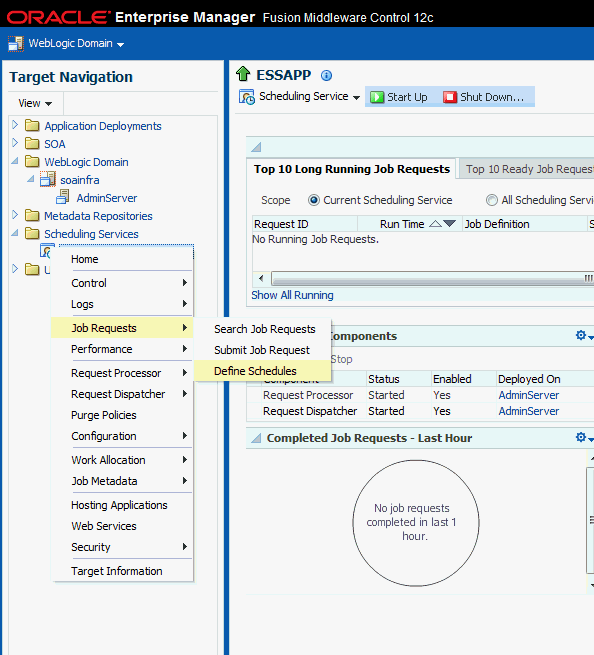
Task: Collapse the Completed Job Requests panel triangle
Action: click(256, 438)
